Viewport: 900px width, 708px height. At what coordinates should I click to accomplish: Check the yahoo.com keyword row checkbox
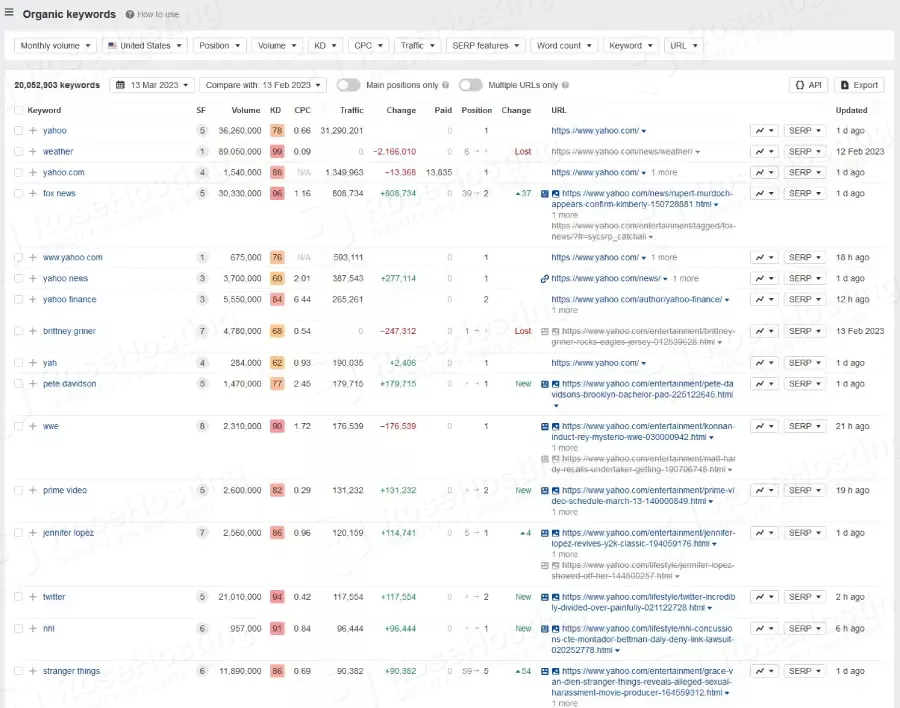coord(18,172)
